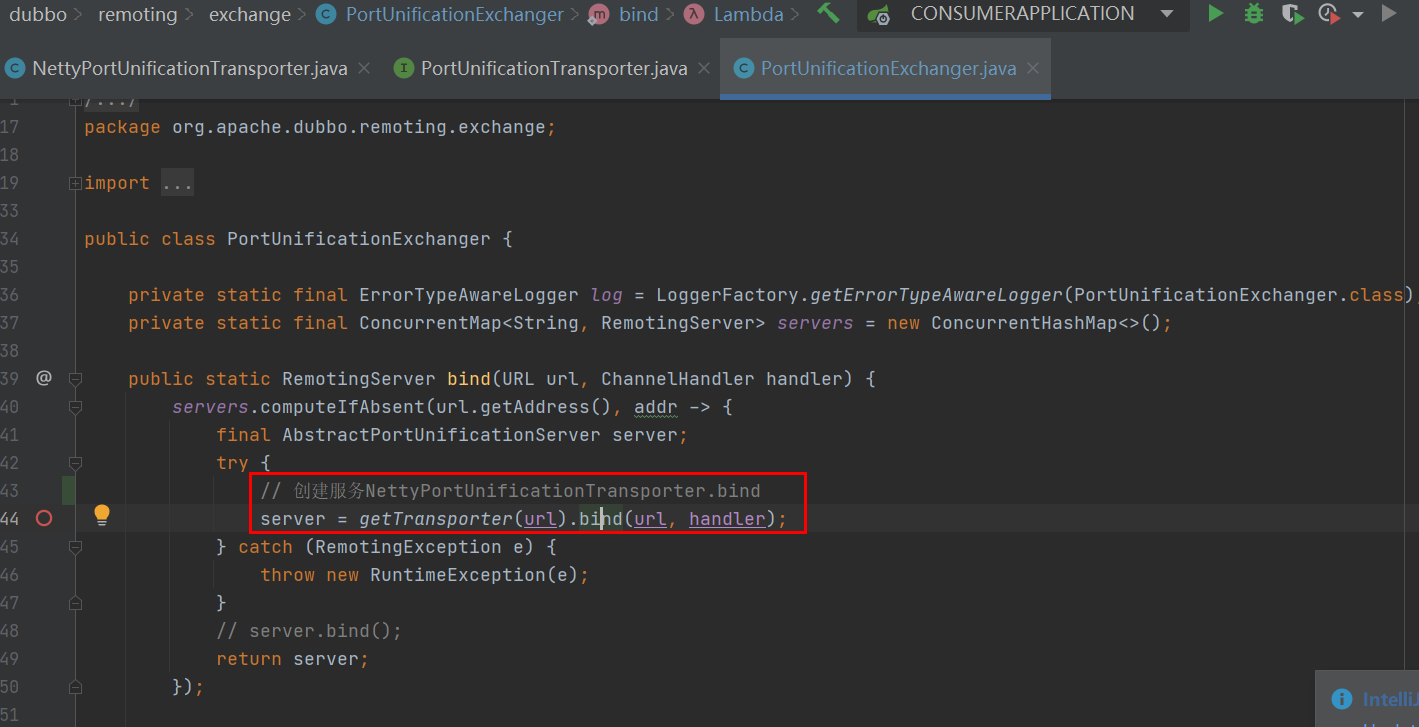Viewport: 1419px width, 727px height.
Task: Click the Chinese comment on line 43
Action: [x=510, y=491]
